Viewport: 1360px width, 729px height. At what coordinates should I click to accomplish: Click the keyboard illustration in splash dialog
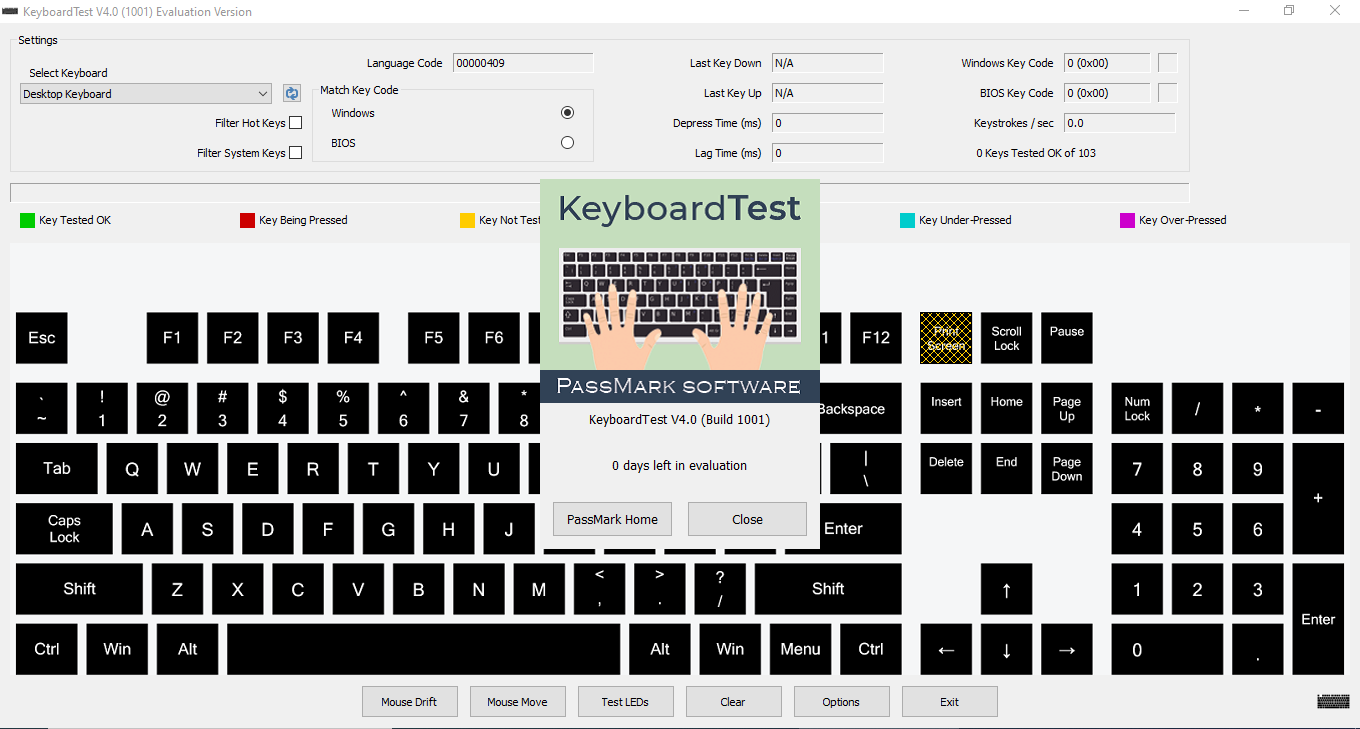[x=680, y=307]
